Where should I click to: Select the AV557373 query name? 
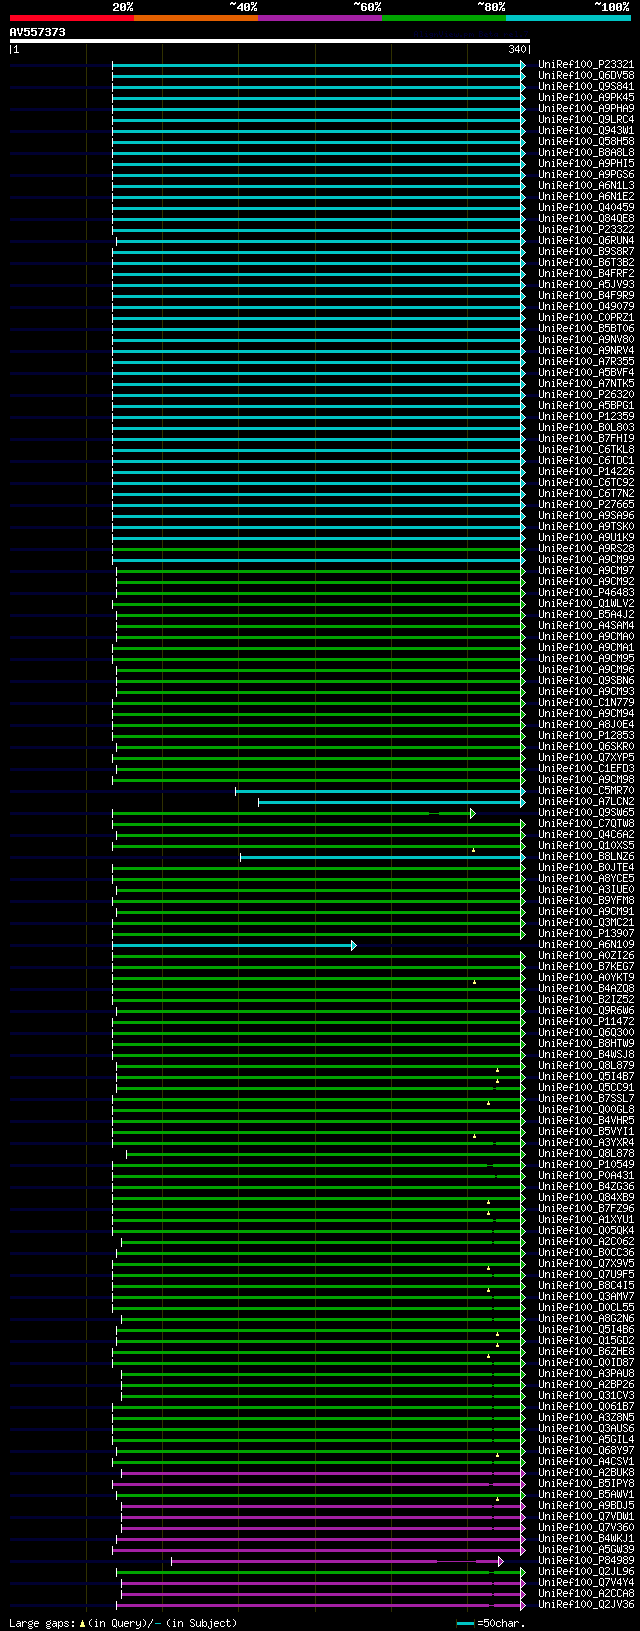click(38, 32)
